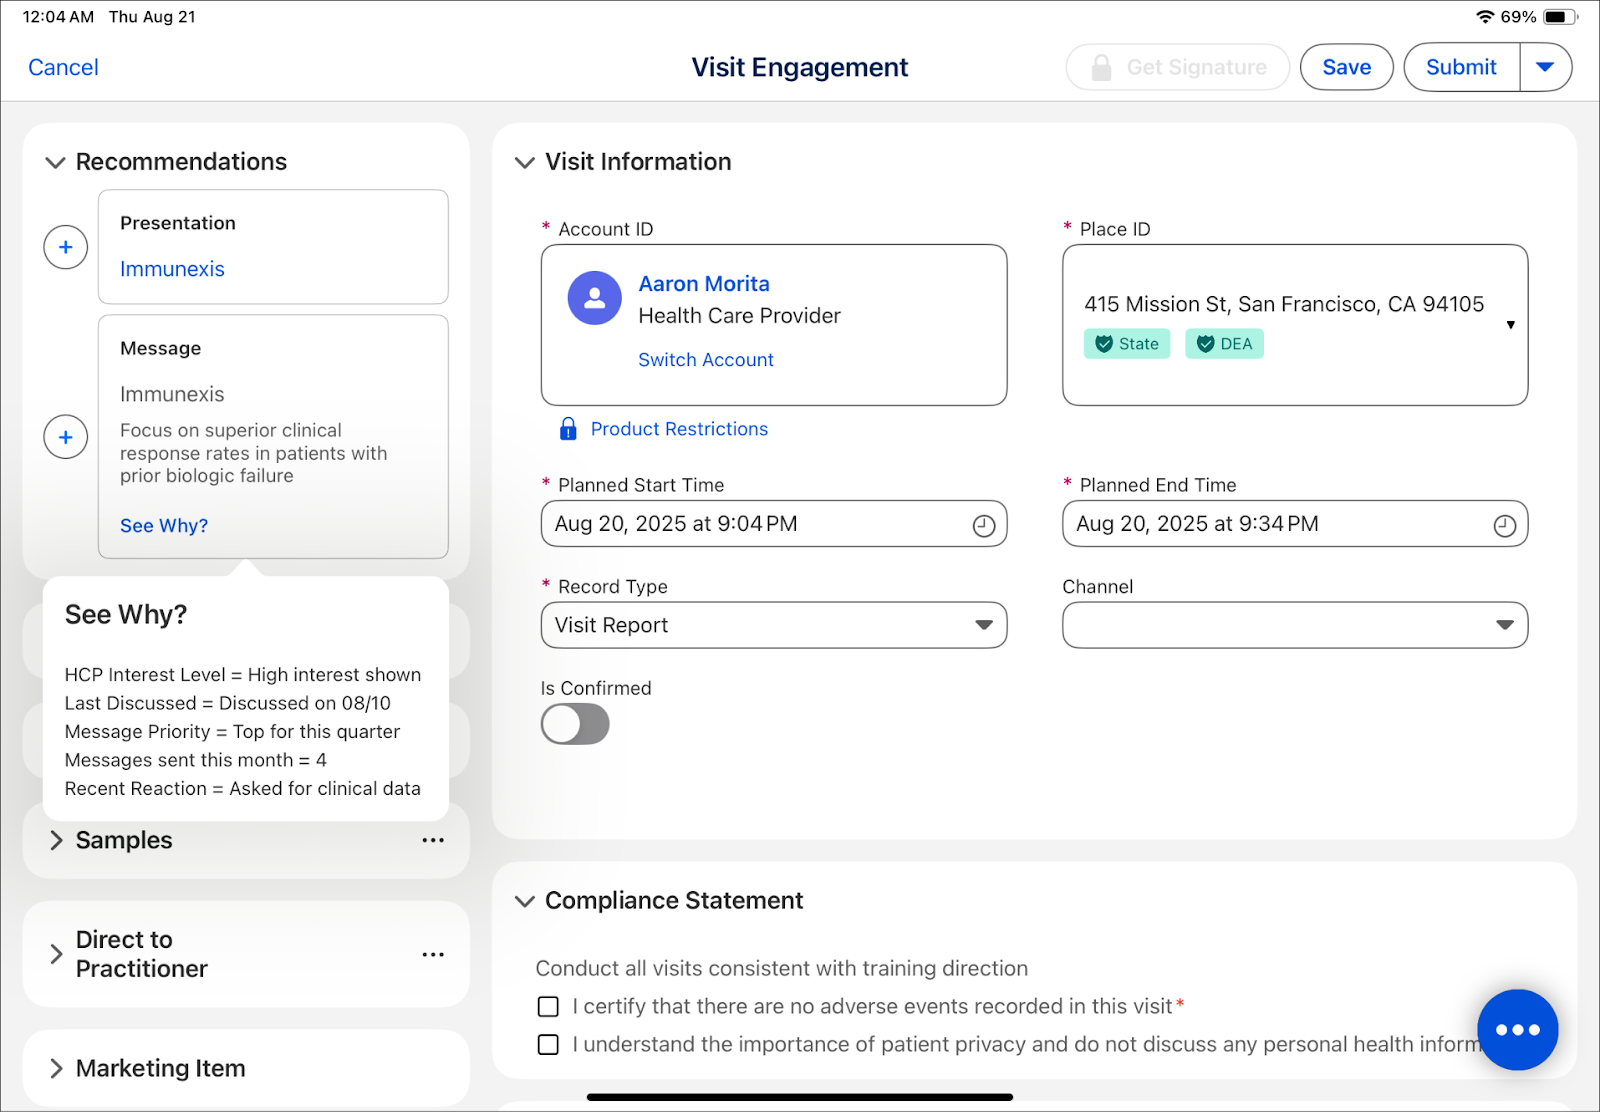This screenshot has height=1112, width=1600.
Task: Open the Submit button dropdown arrow
Action: [1546, 67]
